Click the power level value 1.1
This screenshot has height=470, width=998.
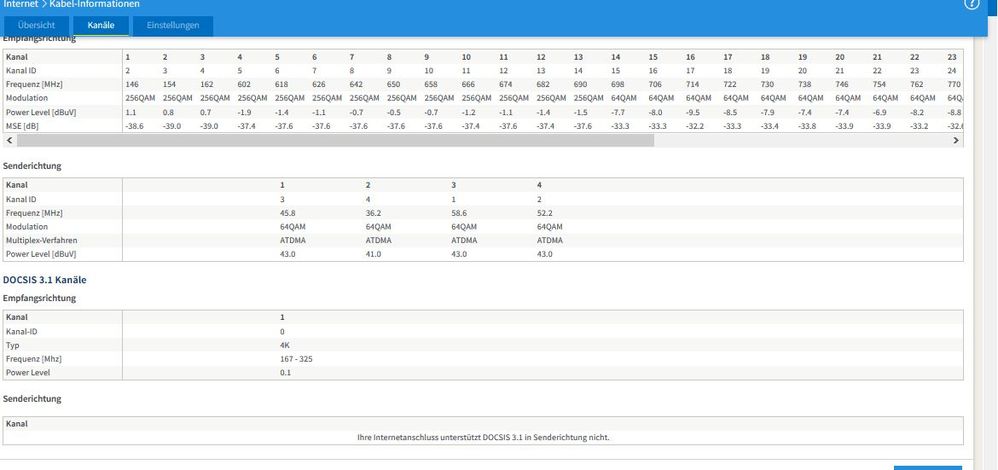click(130, 112)
